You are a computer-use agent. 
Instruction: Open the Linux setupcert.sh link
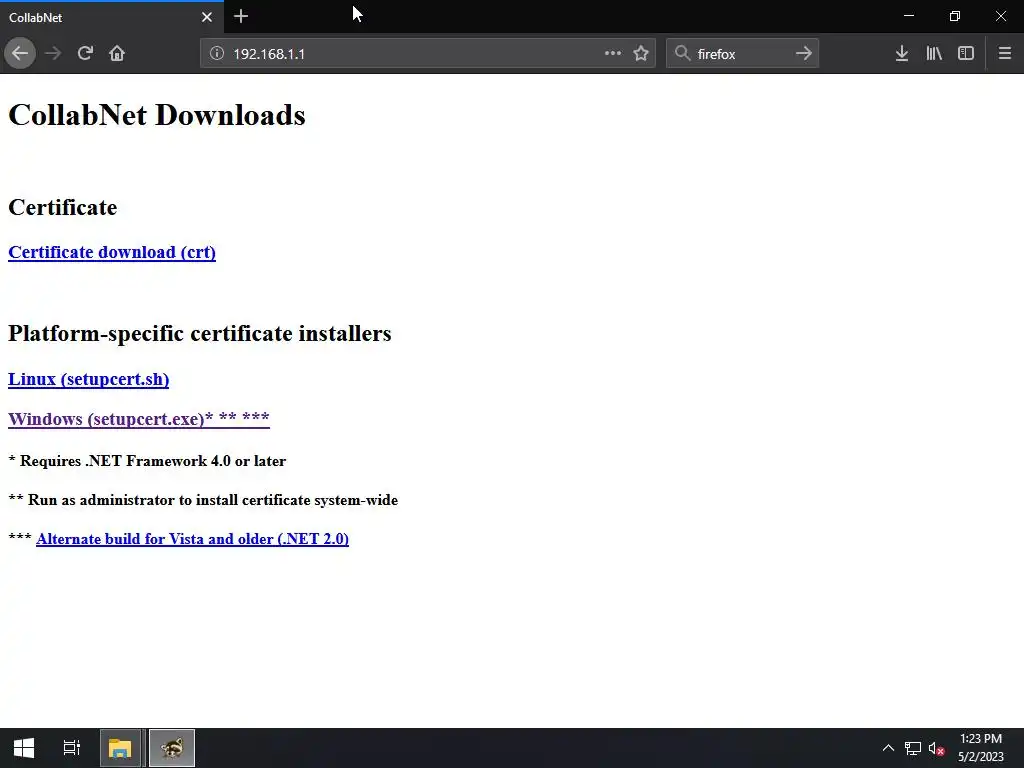click(x=88, y=379)
